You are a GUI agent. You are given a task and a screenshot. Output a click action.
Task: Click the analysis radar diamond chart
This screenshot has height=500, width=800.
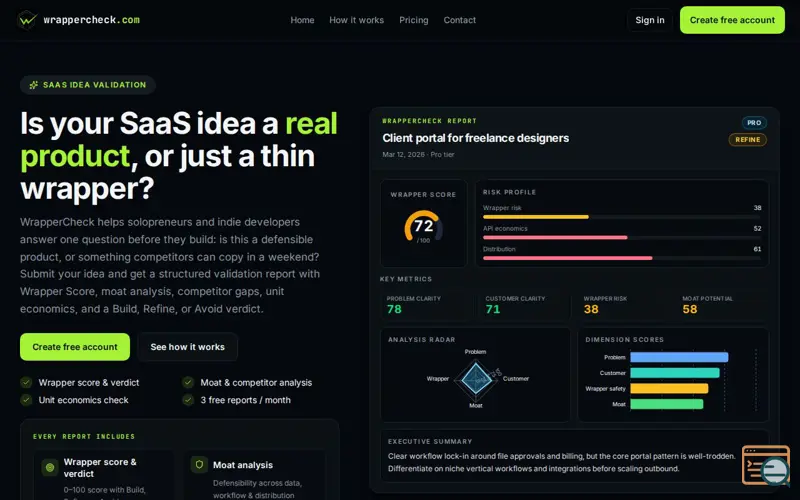tap(476, 379)
